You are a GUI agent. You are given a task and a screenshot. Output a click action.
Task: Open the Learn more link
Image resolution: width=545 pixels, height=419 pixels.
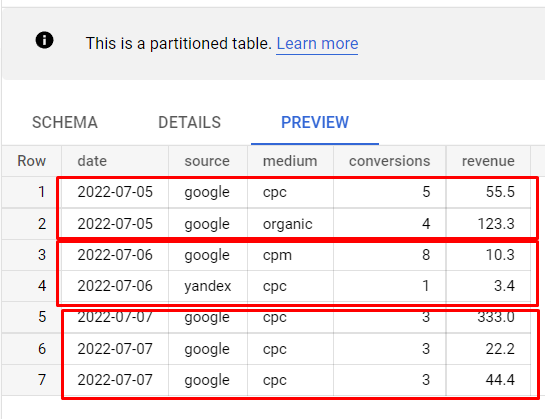point(317,43)
